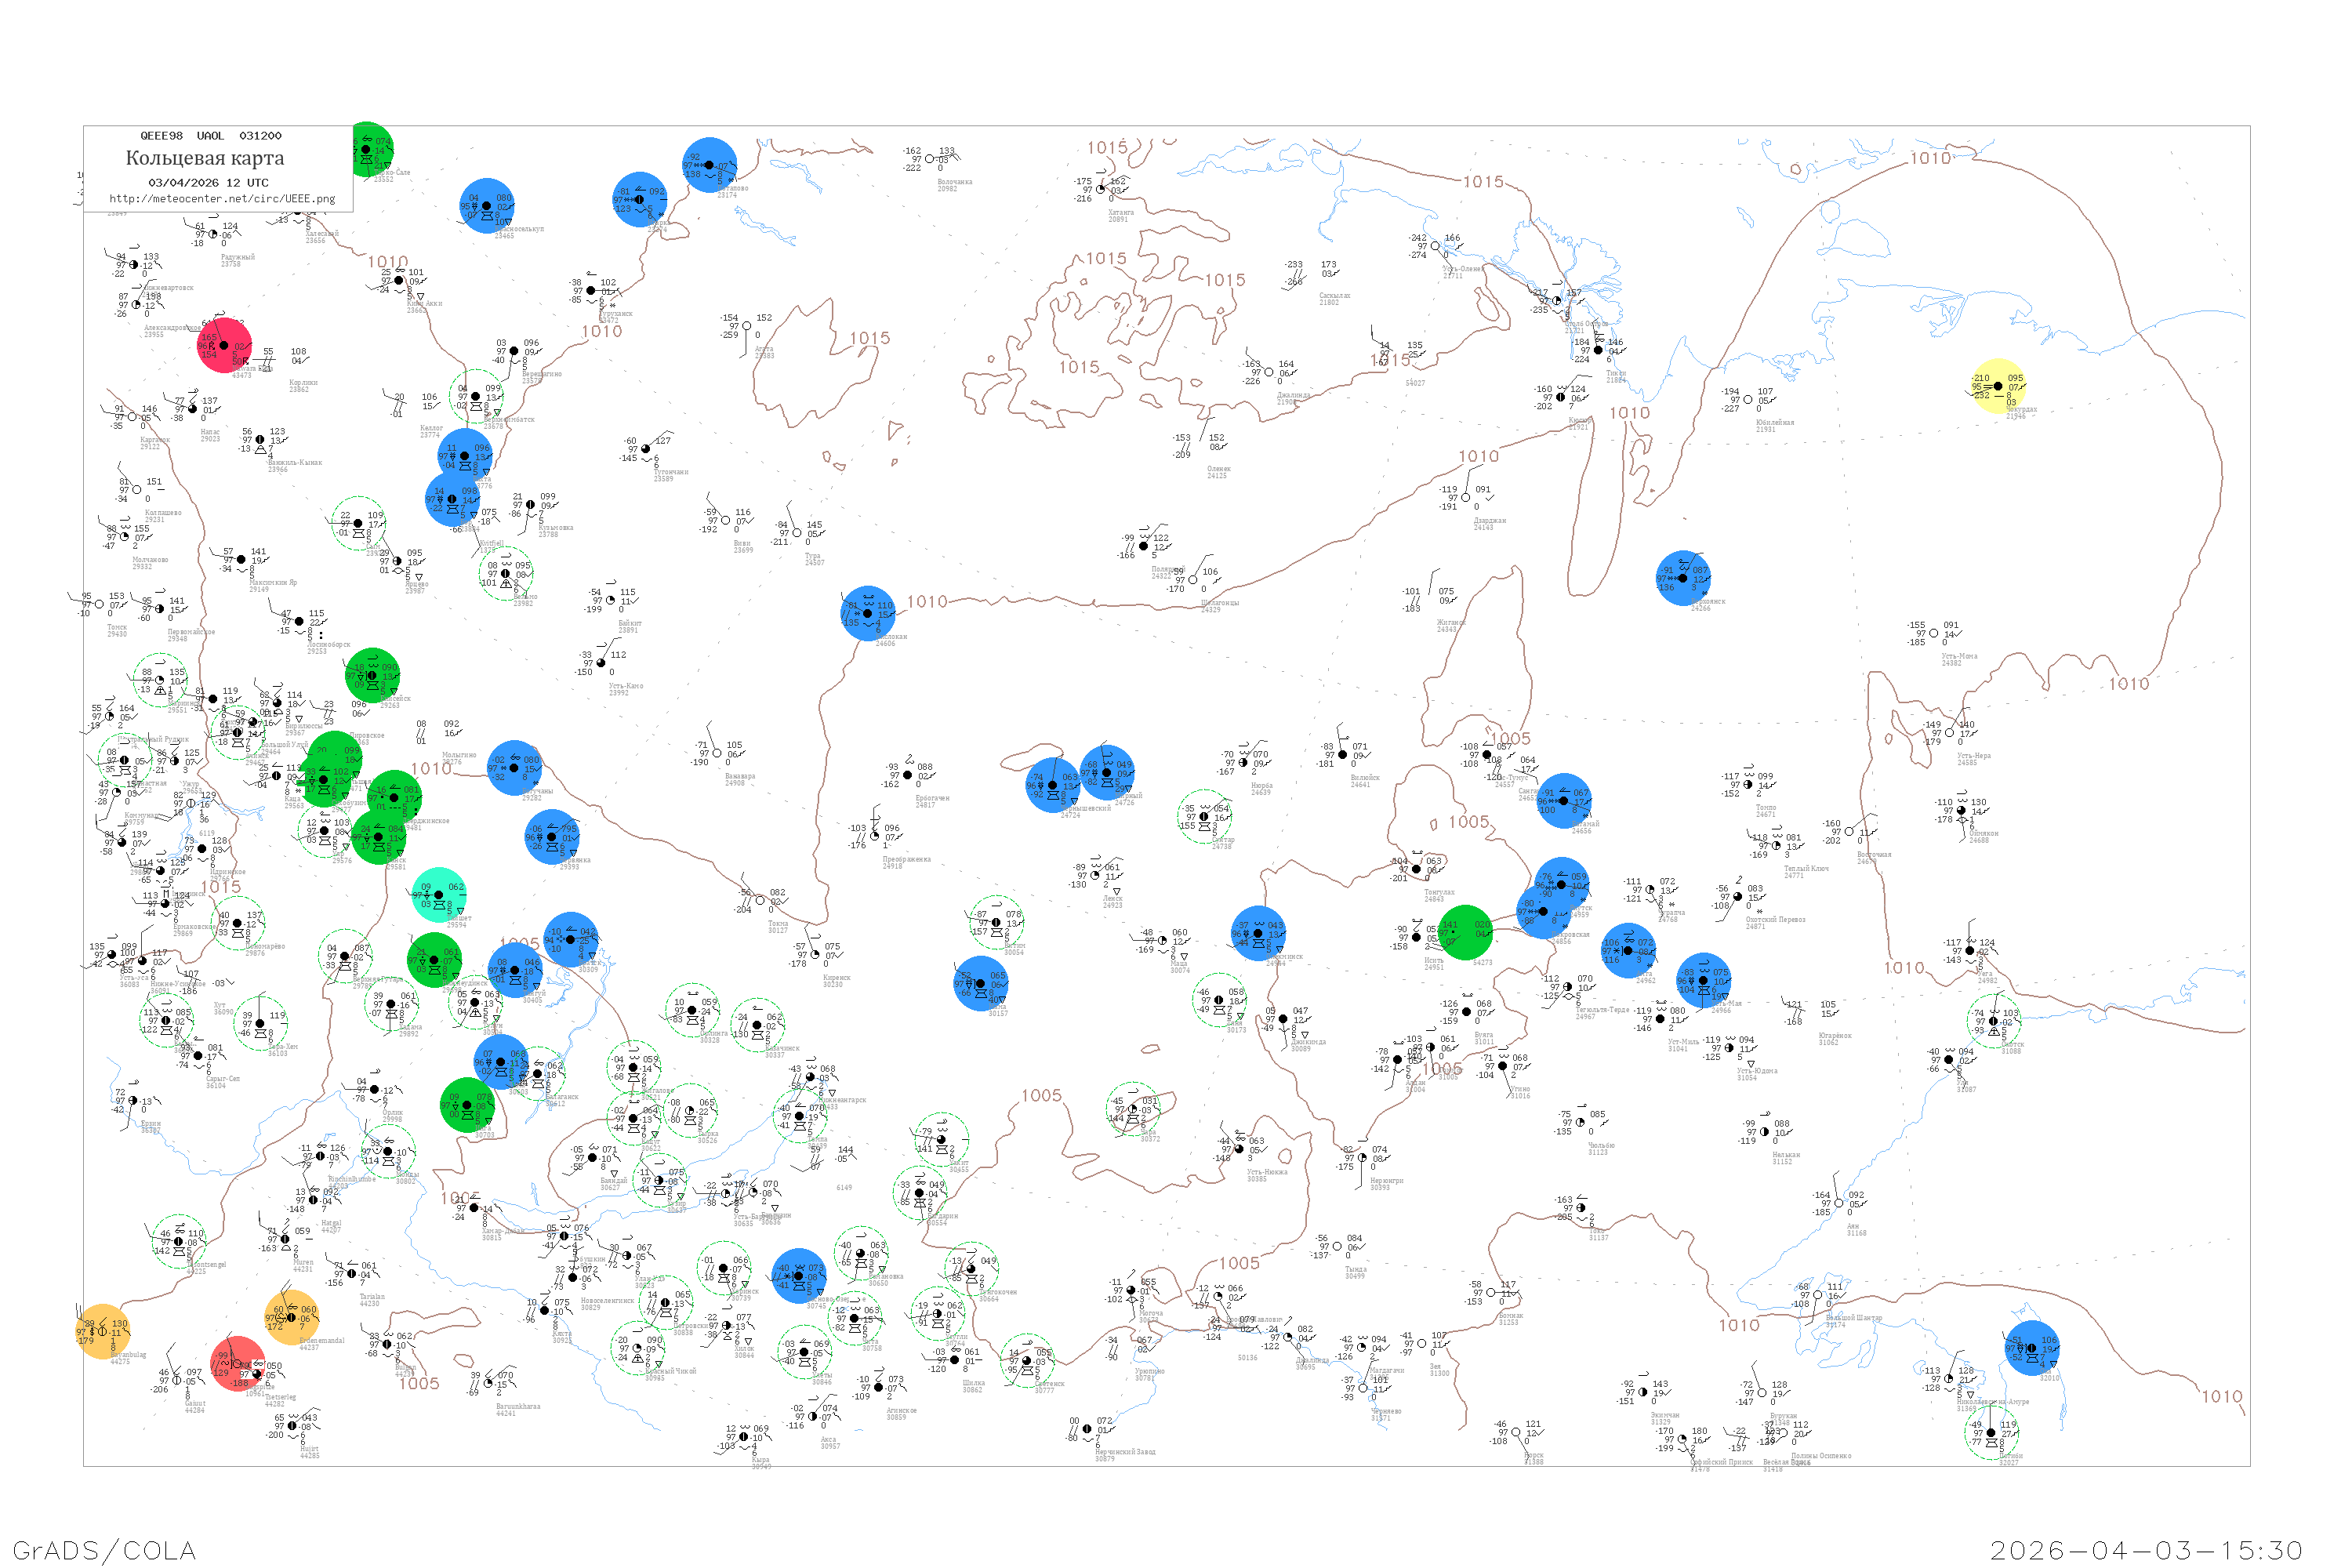Click the QEEE98 UAOL 031200 header
The width and height of the screenshot is (2352, 1568).
(x=210, y=136)
